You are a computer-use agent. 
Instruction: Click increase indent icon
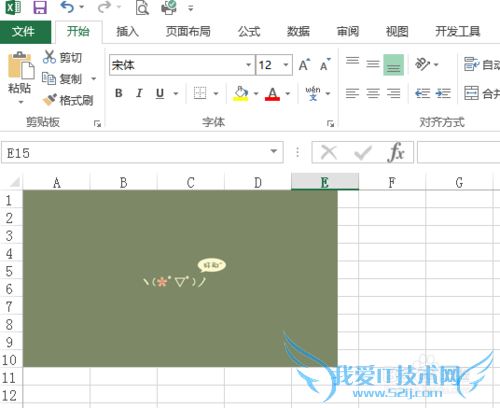[443, 93]
